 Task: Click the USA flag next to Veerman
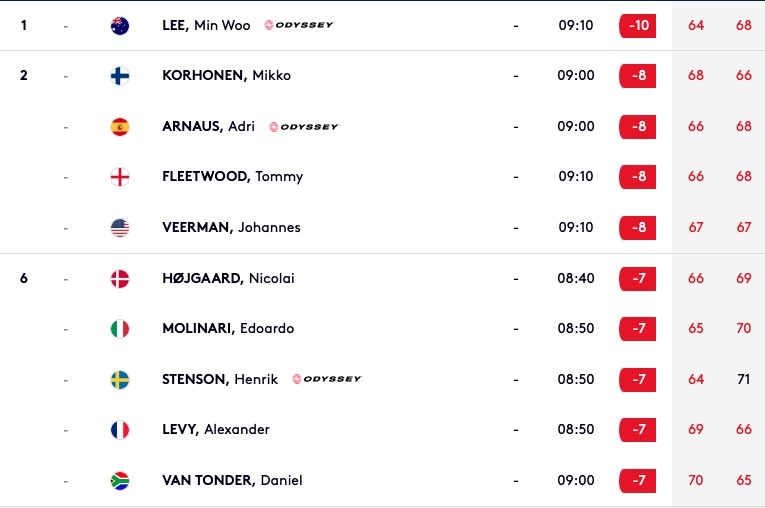[x=120, y=228]
